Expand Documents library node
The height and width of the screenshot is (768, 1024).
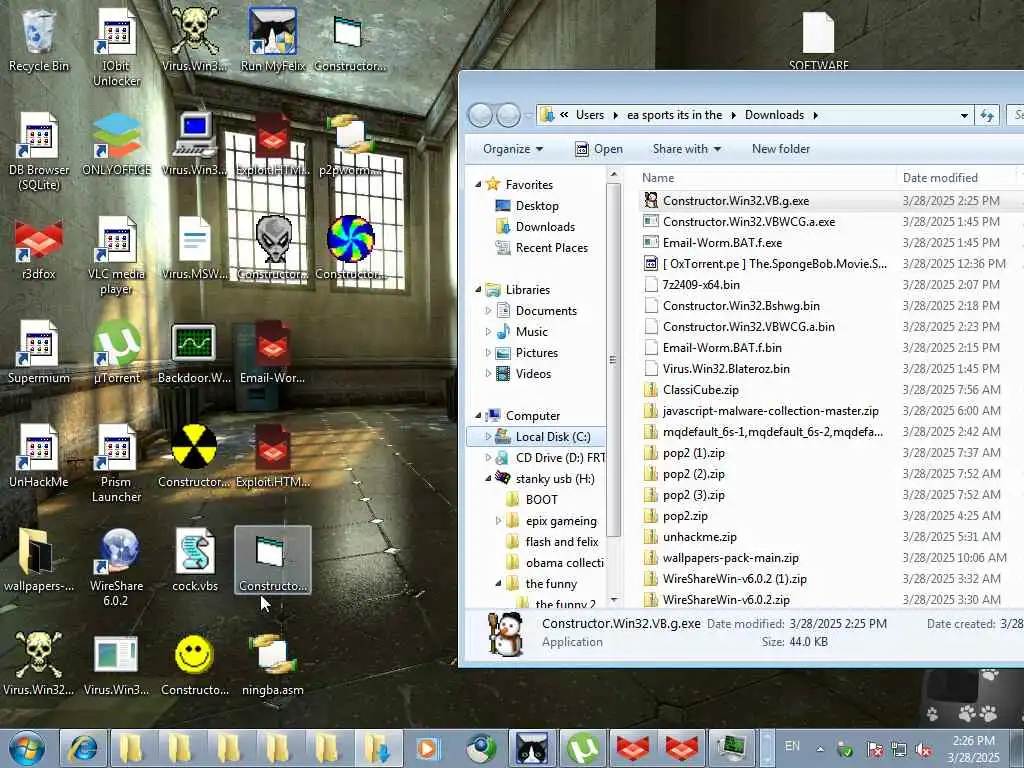(488, 311)
